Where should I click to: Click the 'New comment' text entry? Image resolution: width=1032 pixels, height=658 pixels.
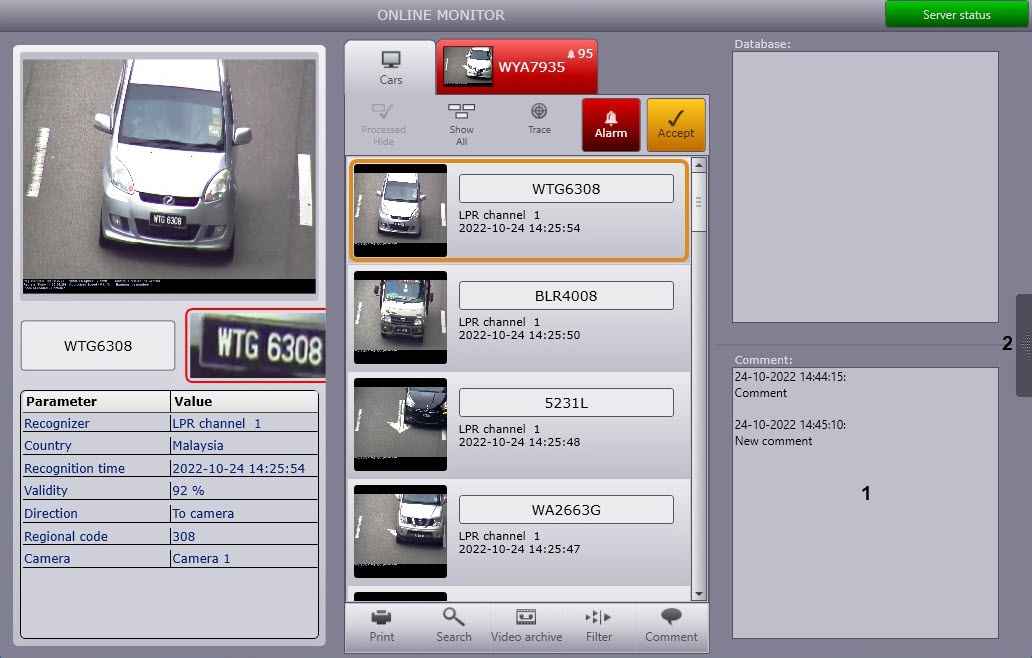coord(773,441)
